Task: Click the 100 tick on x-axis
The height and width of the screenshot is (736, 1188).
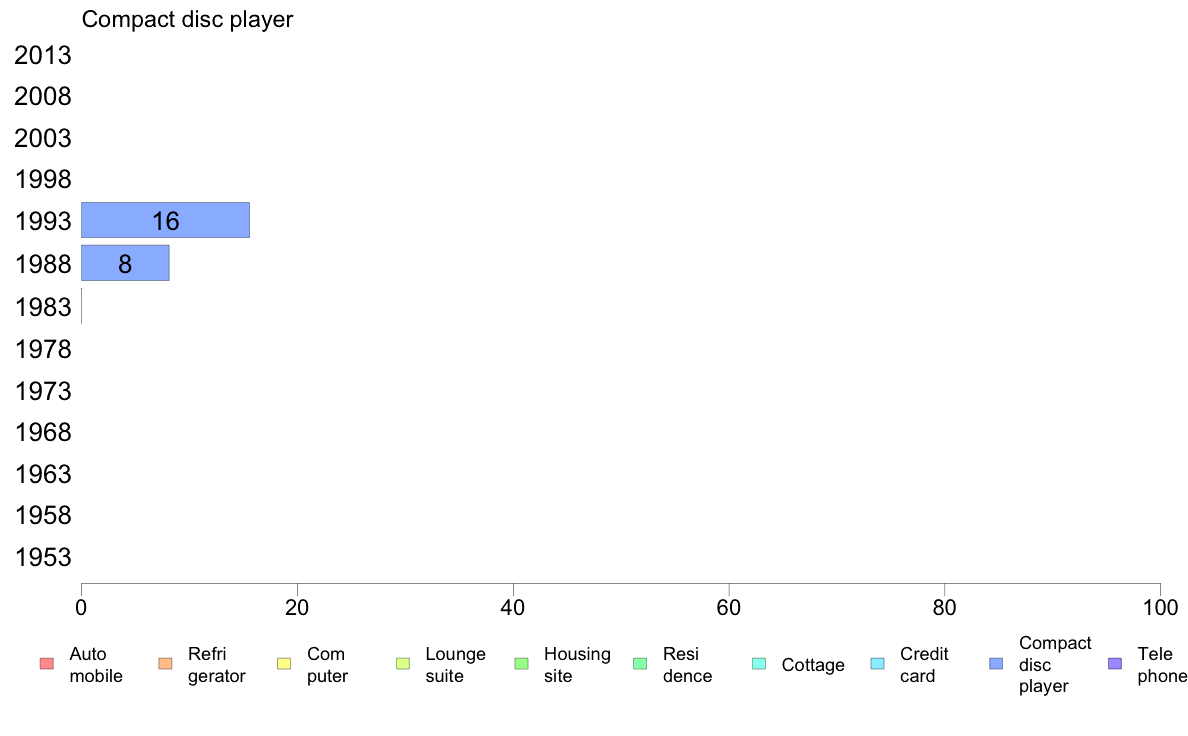Action: coord(1160,607)
